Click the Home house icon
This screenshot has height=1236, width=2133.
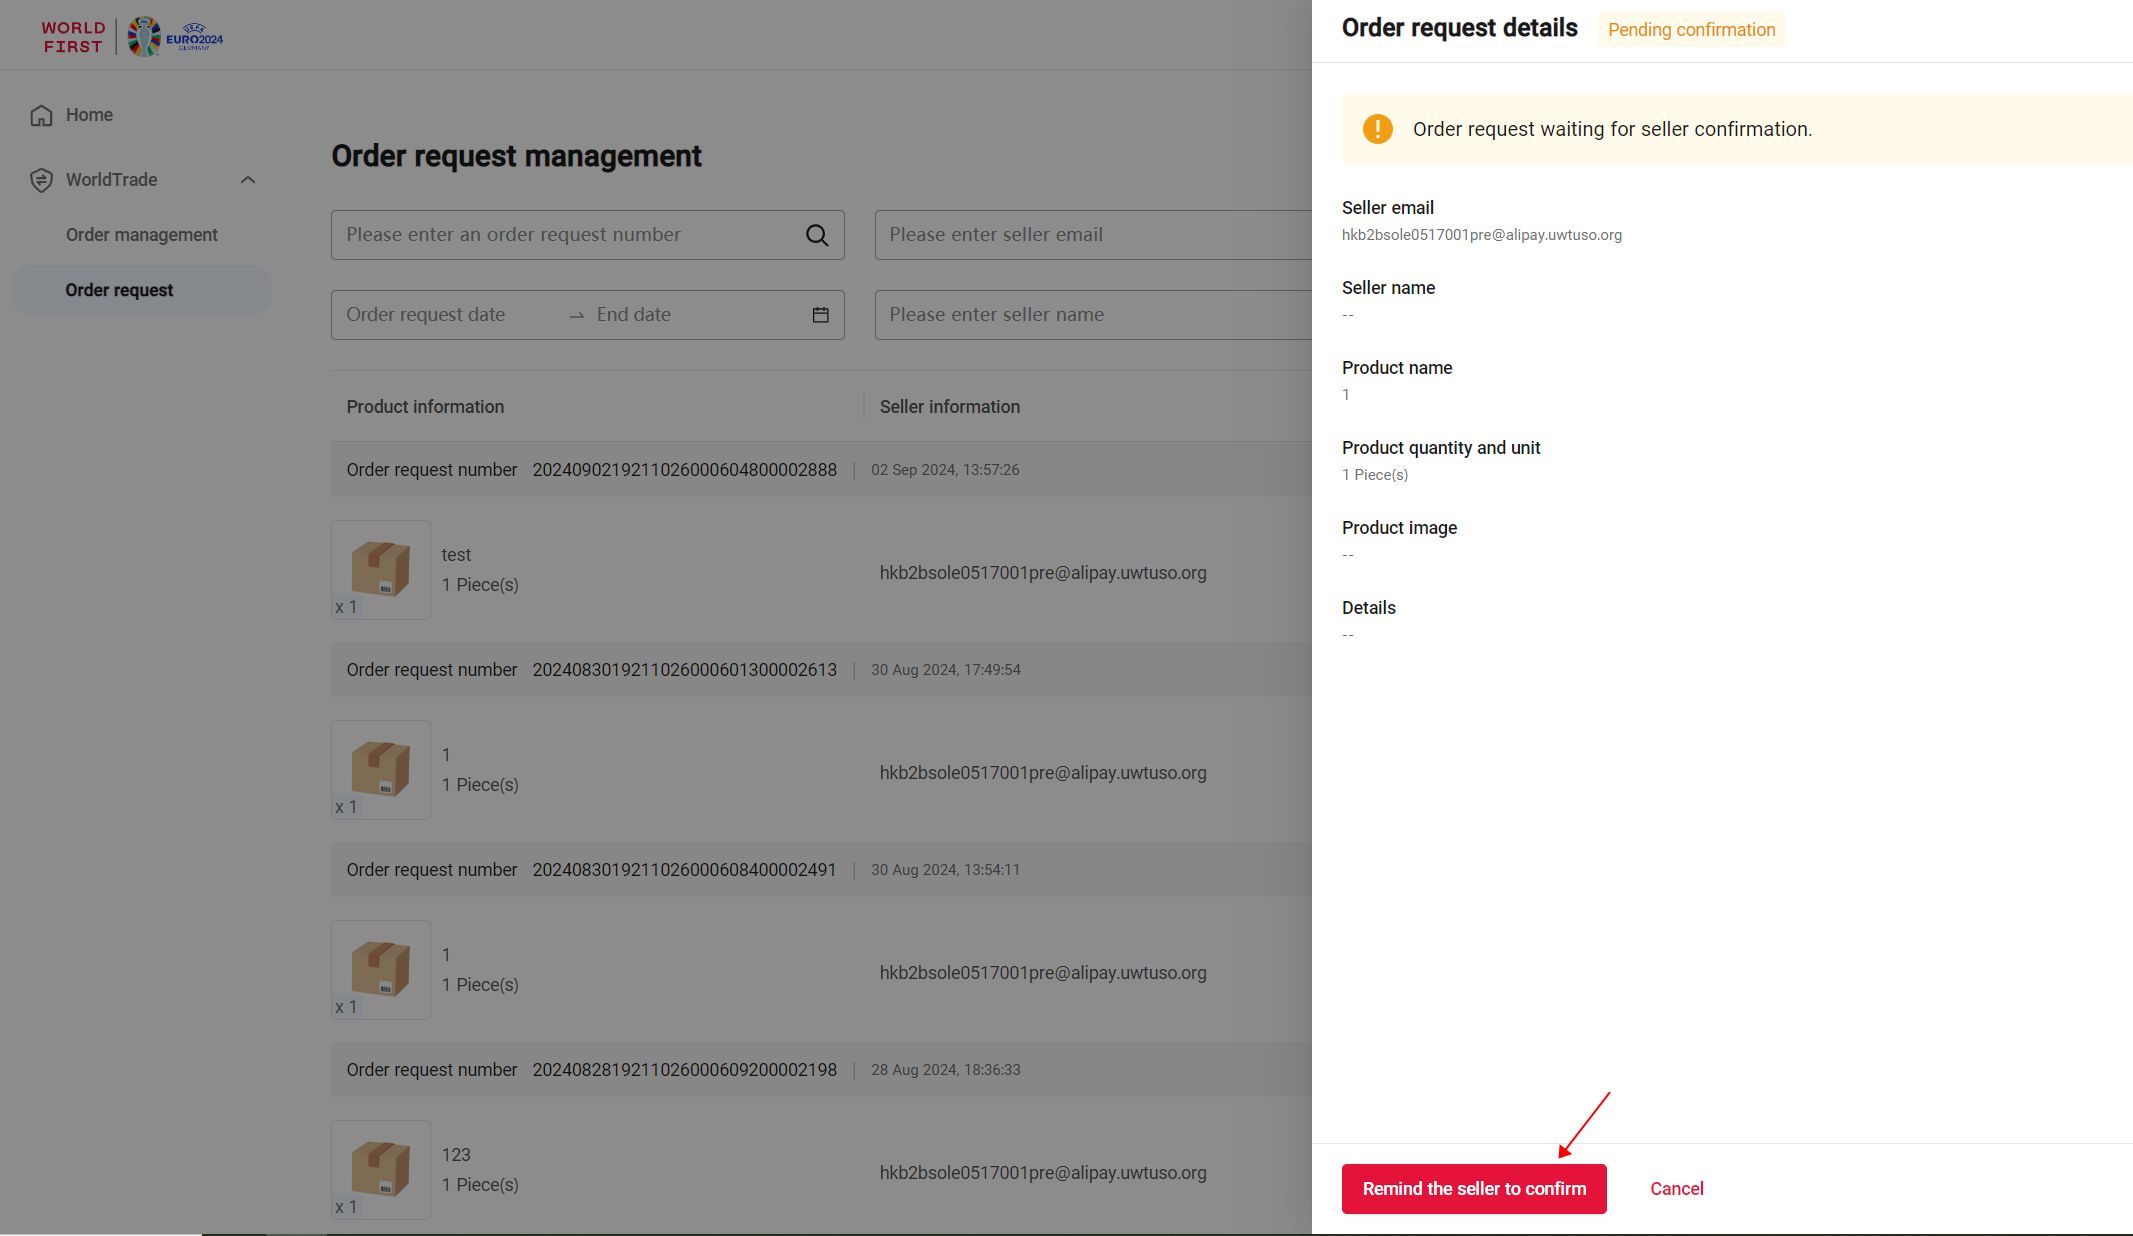(41, 116)
